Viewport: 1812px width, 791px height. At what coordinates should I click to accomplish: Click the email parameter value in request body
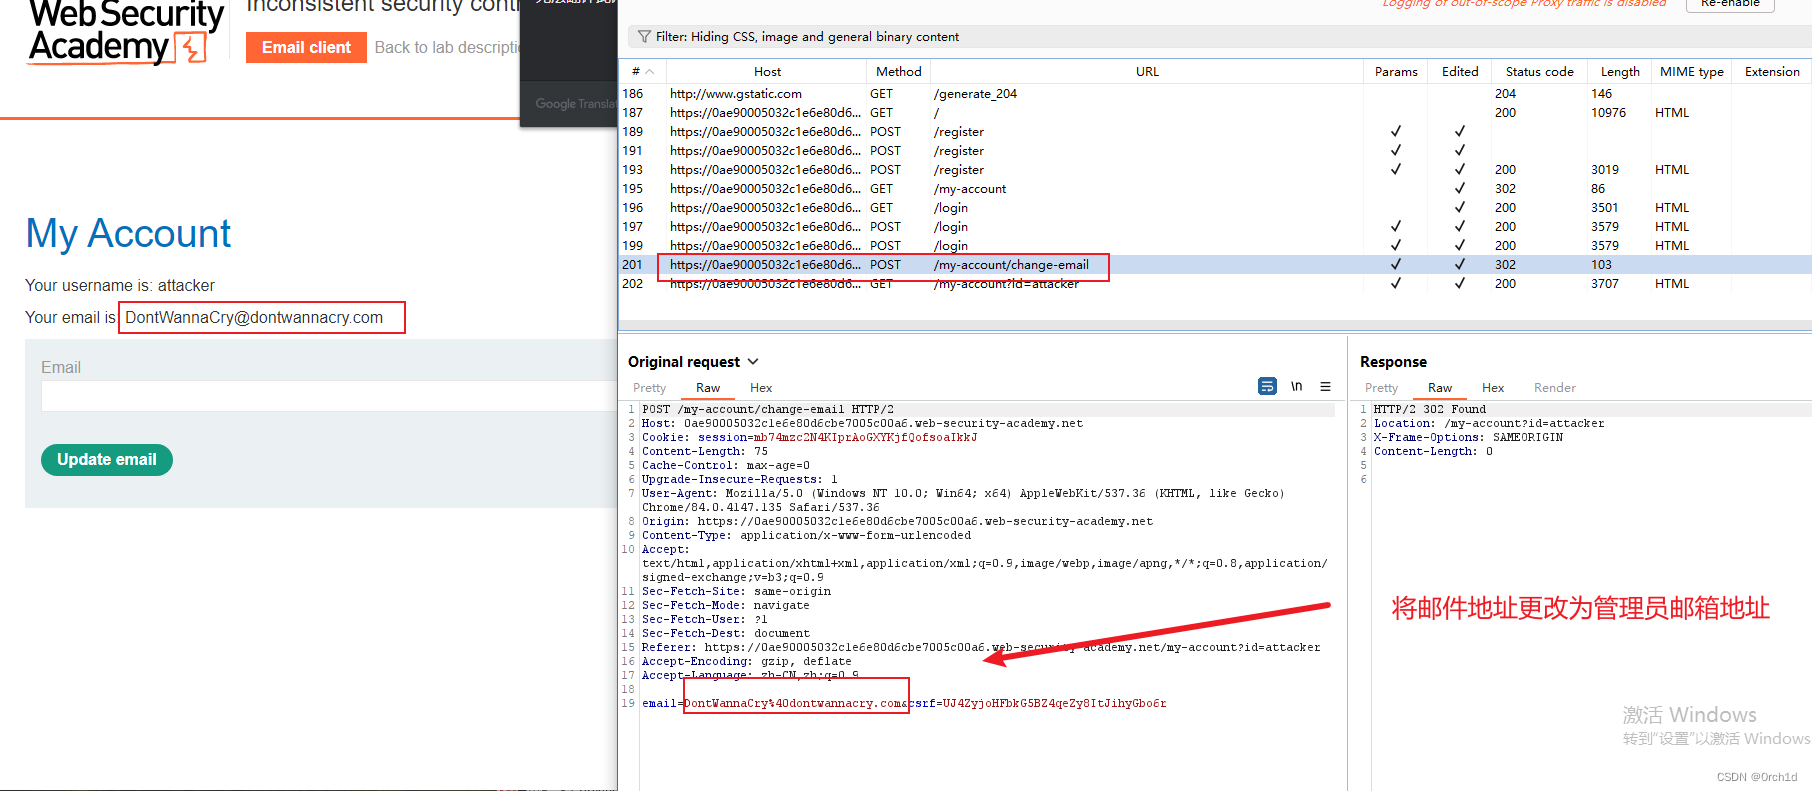coord(793,704)
